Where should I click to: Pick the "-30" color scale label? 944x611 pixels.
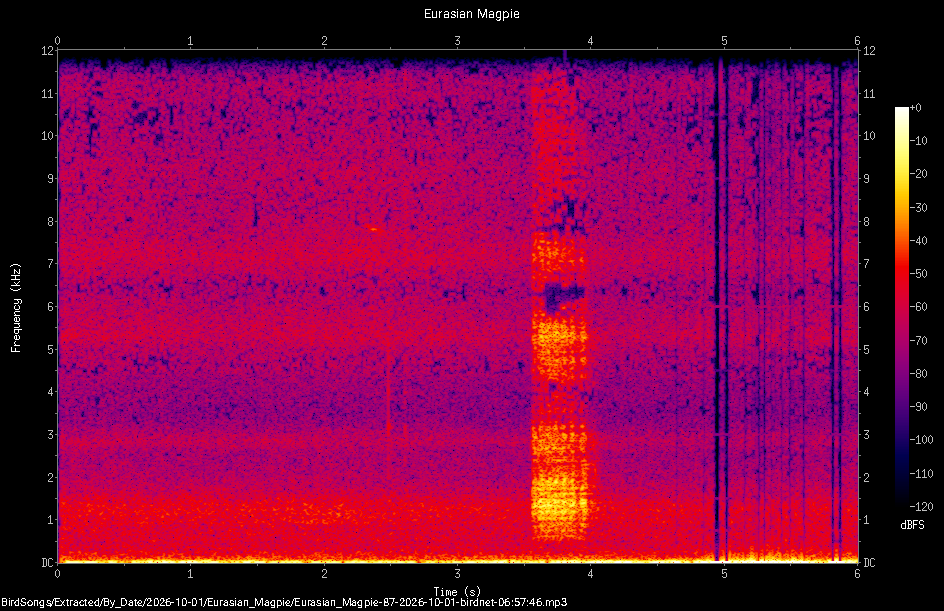pyautogui.click(x=918, y=208)
